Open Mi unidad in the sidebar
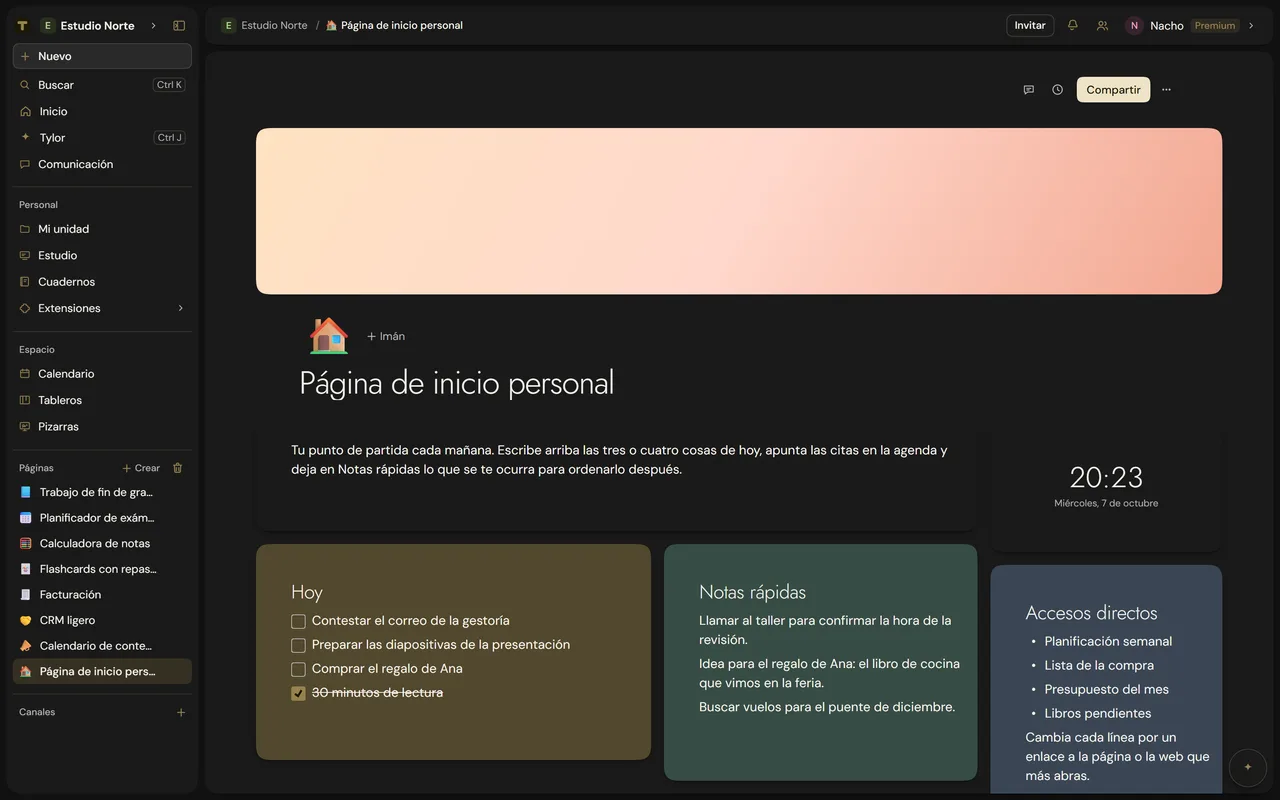The image size is (1280, 800). (102, 229)
